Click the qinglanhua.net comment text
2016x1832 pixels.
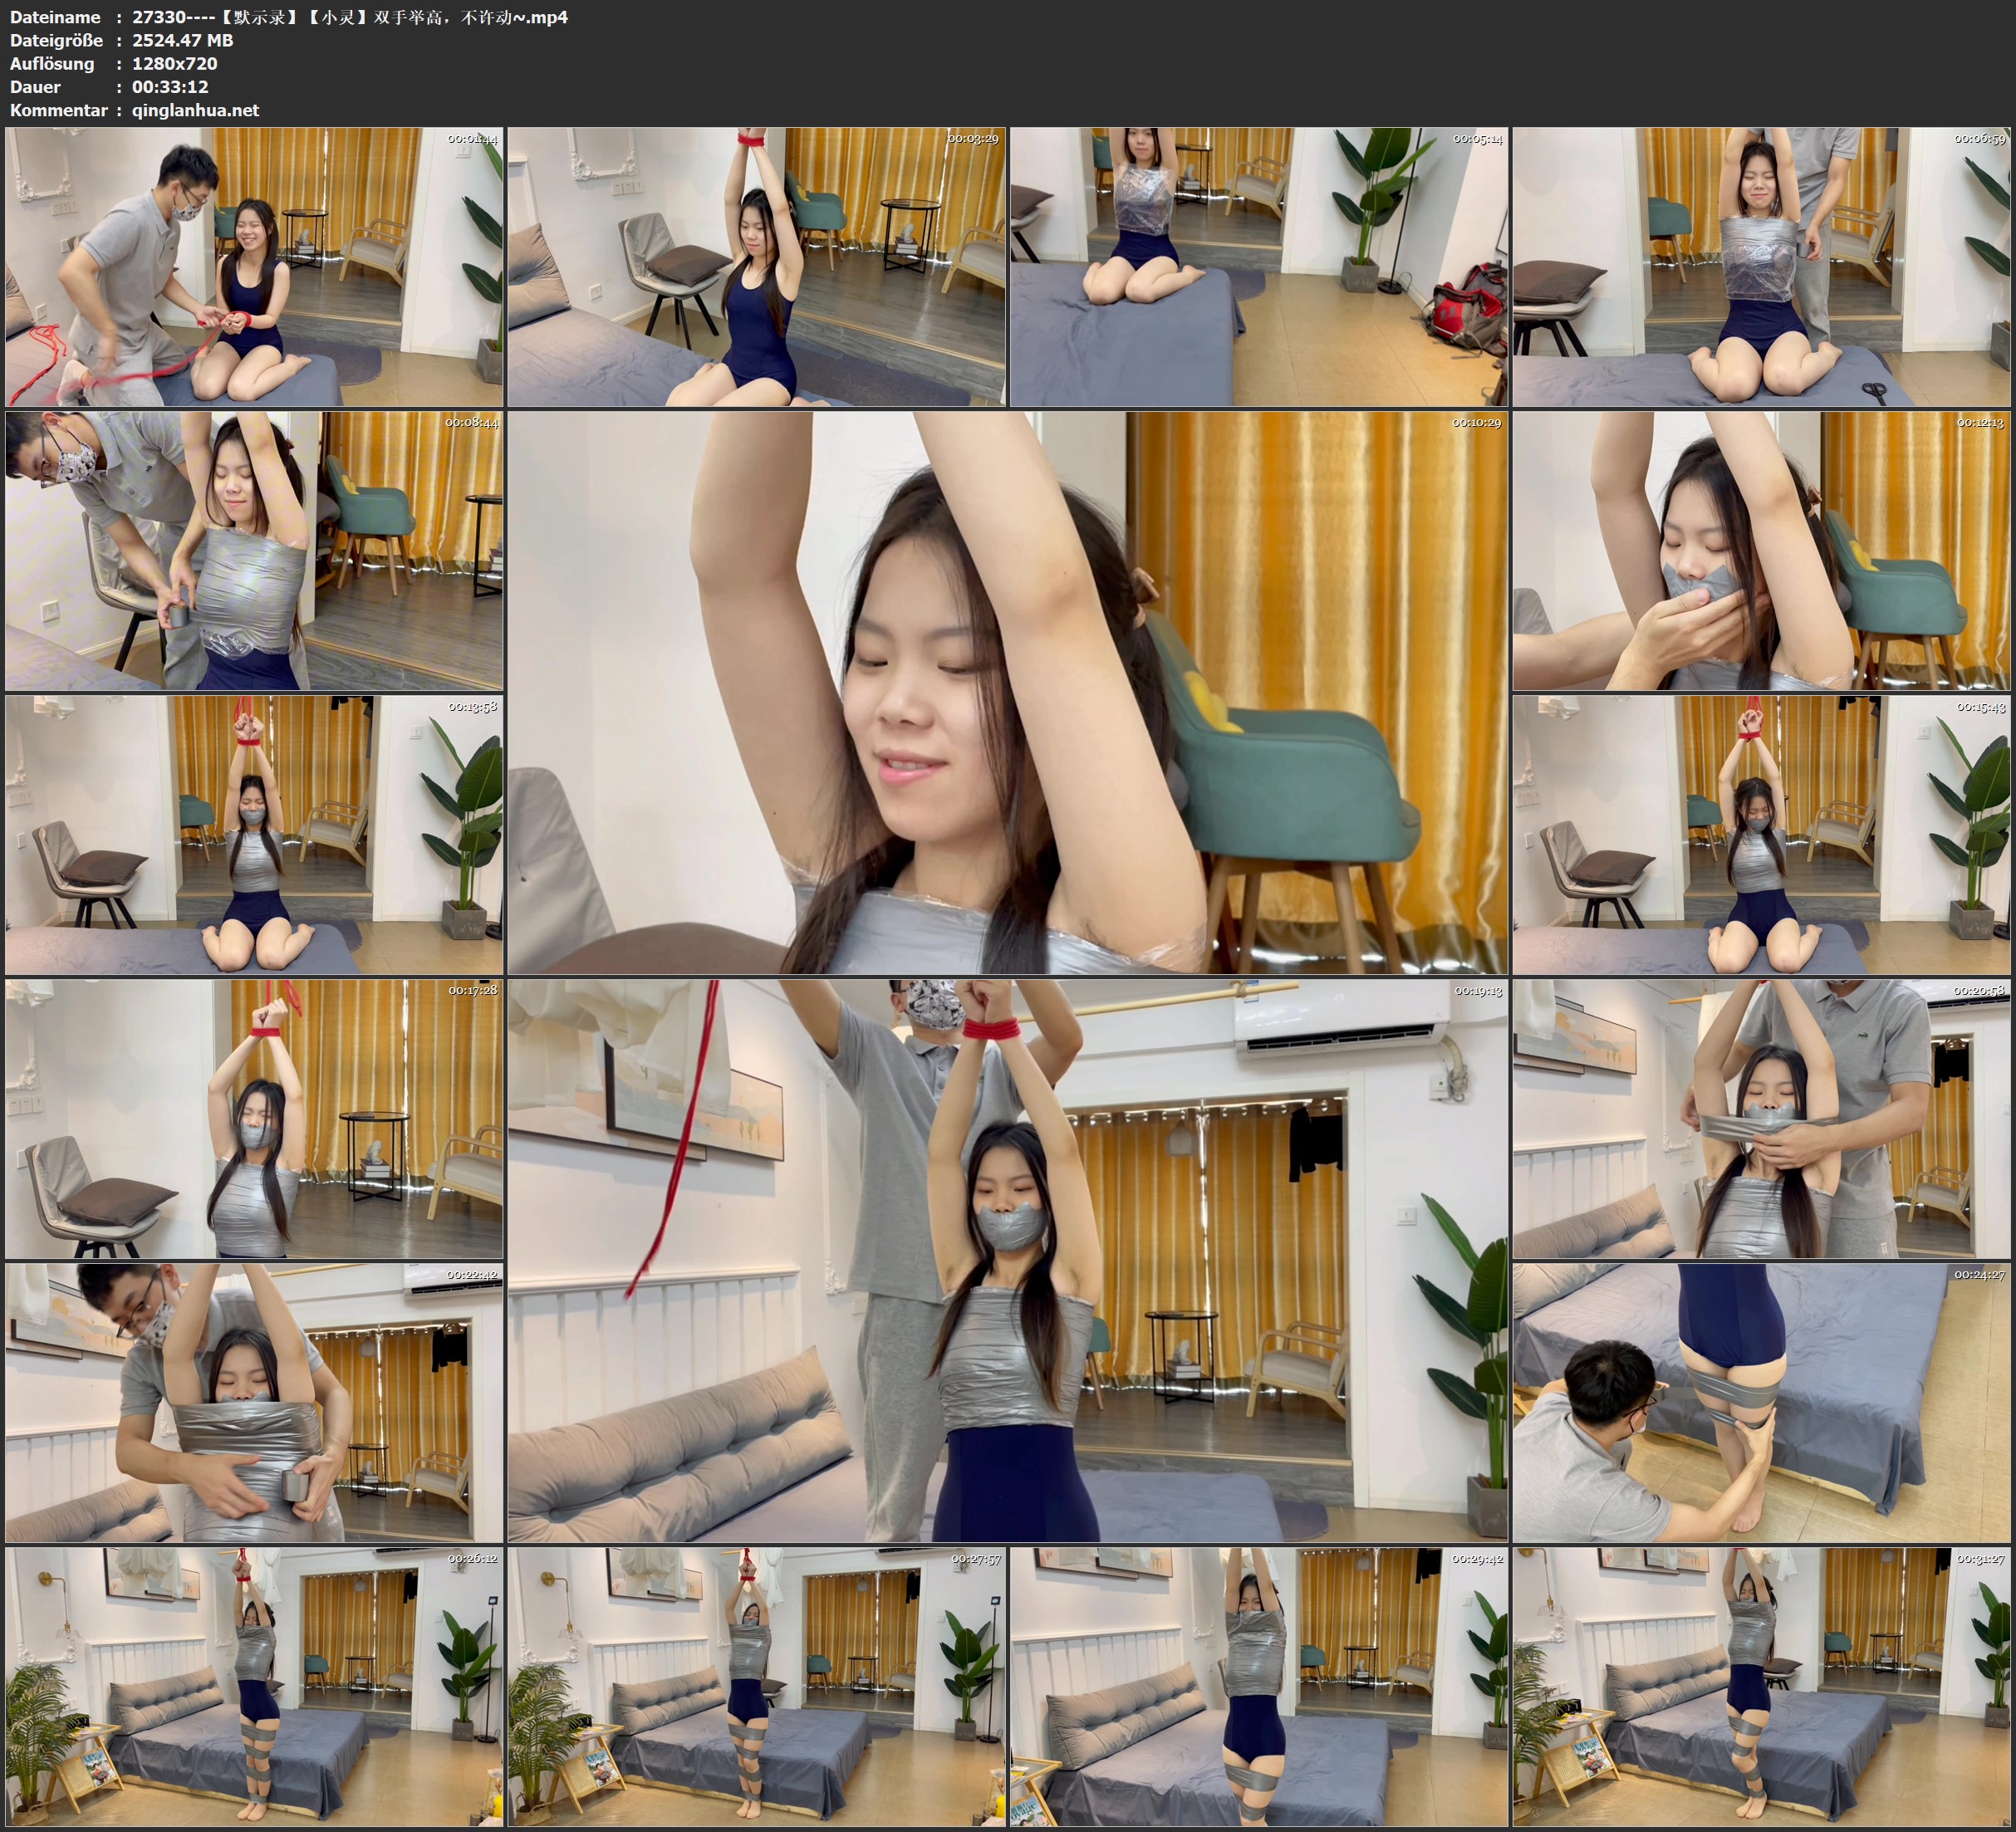pyautogui.click(x=195, y=110)
